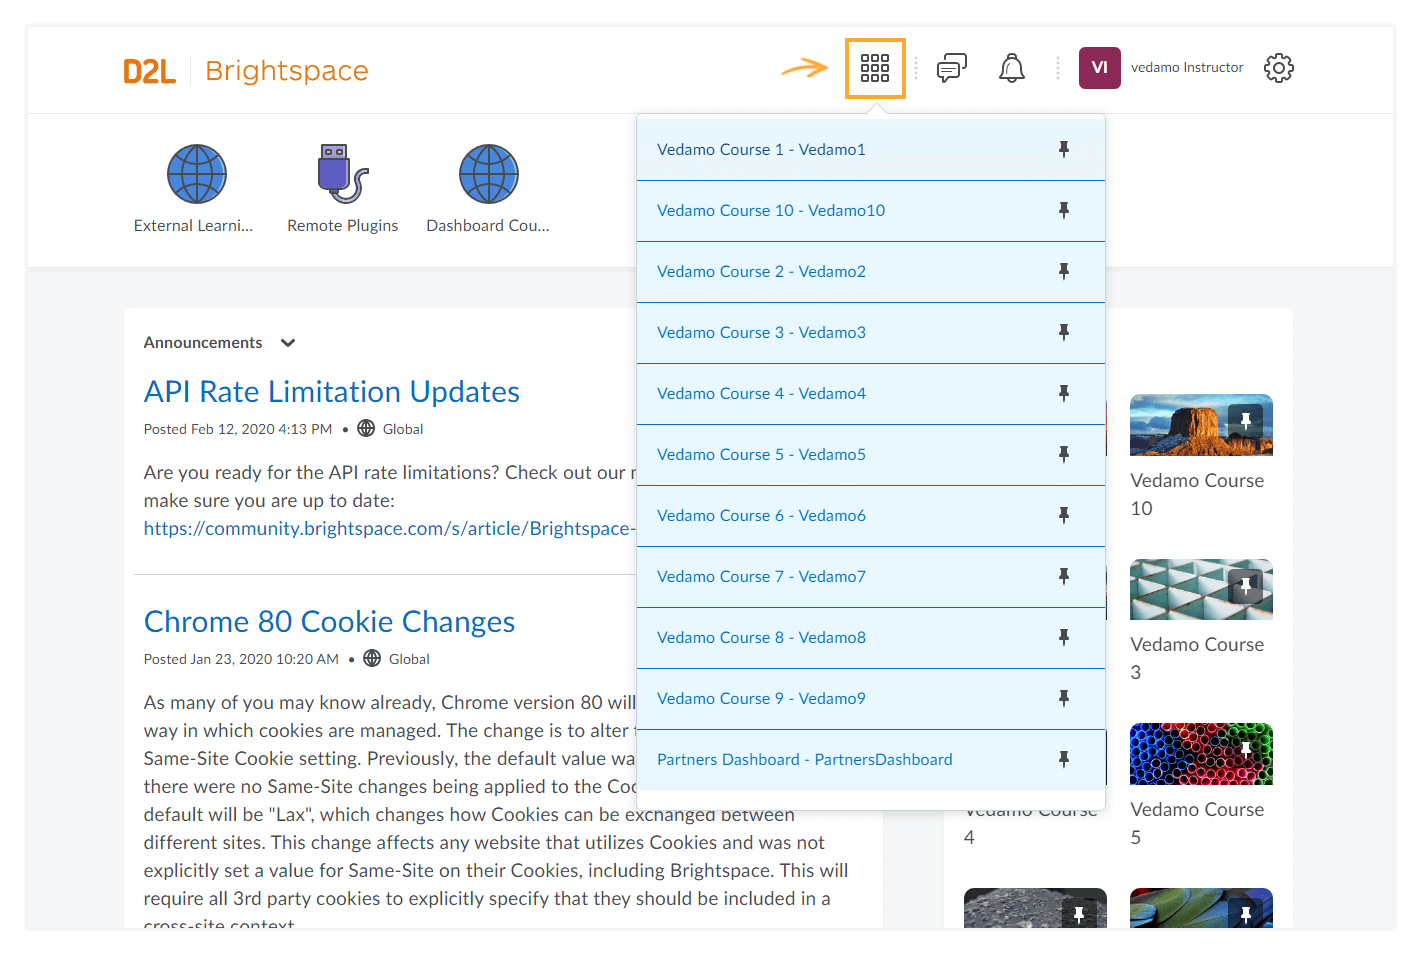This screenshot has width=1421, height=955.
Task: Click pin on Vedamo Course 3 tile
Action: pos(1246,586)
